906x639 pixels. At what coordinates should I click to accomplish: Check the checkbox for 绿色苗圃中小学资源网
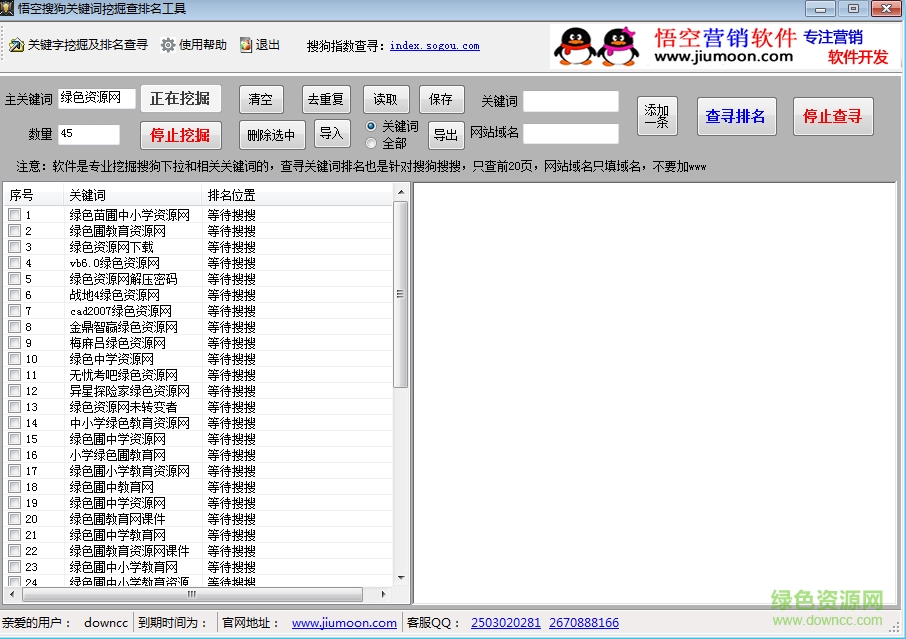click(13, 214)
